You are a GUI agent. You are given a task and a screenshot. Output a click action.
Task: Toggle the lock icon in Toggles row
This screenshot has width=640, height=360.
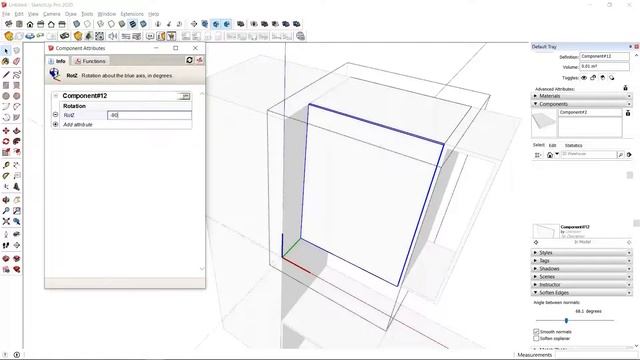(x=593, y=78)
